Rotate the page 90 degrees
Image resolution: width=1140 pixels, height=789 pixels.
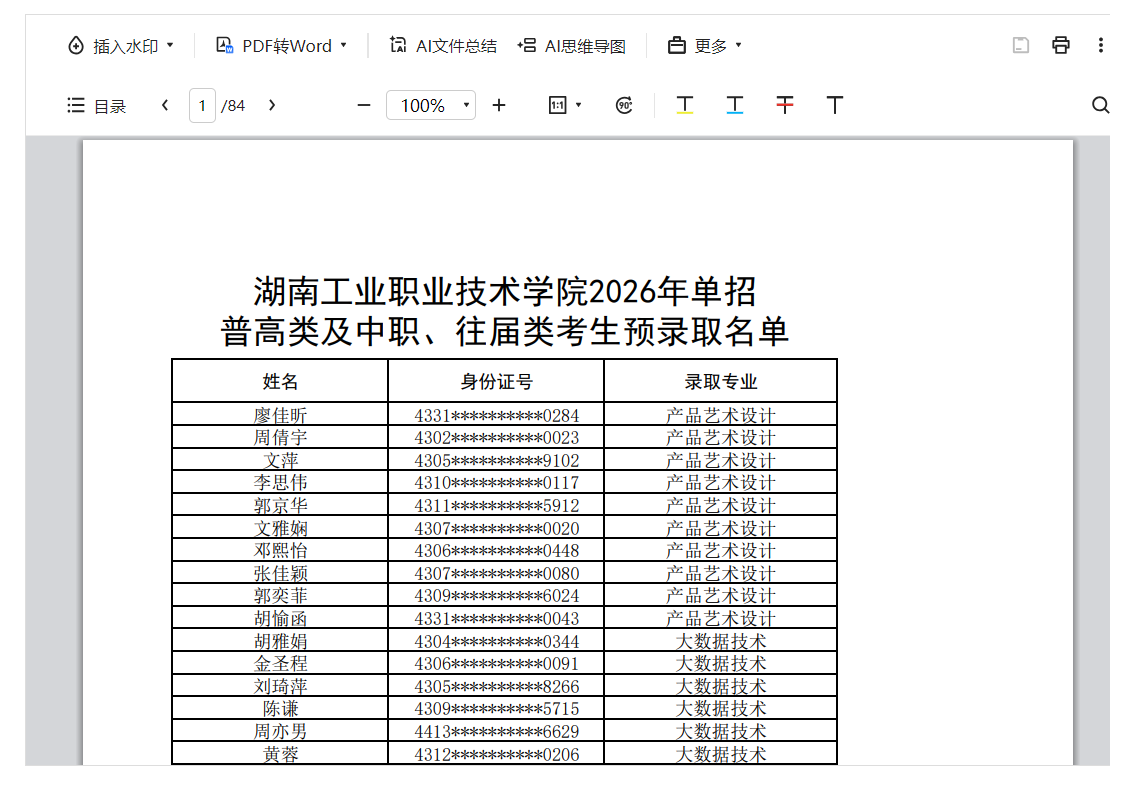(x=624, y=105)
